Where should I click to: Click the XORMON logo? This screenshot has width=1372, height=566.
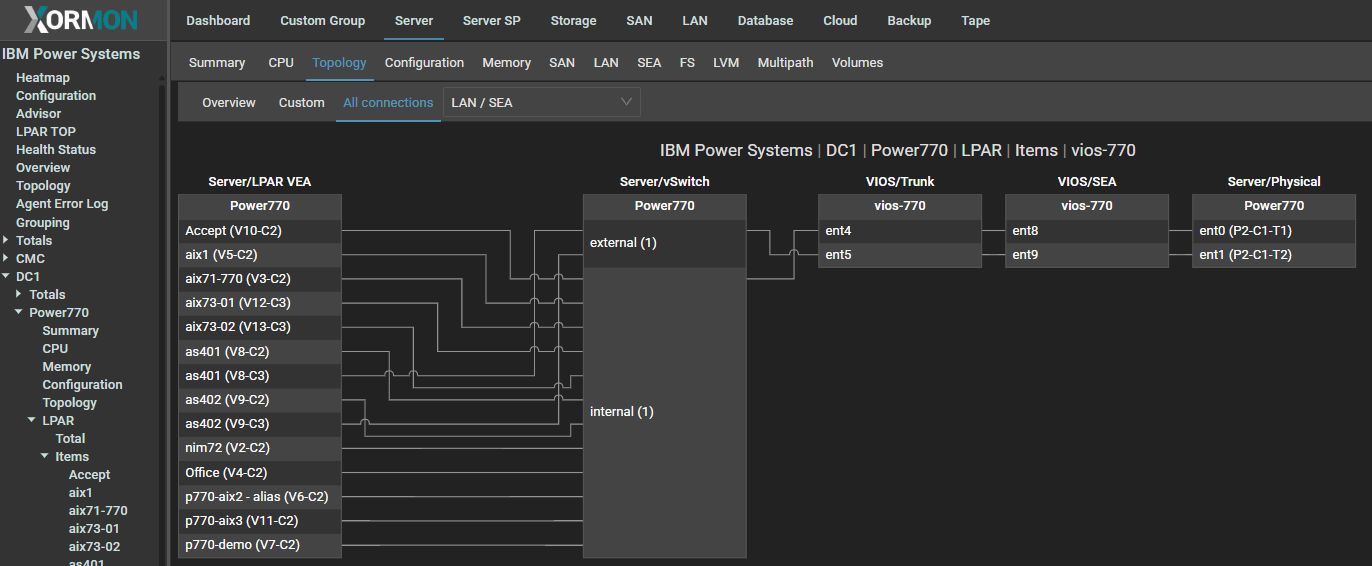[81, 19]
